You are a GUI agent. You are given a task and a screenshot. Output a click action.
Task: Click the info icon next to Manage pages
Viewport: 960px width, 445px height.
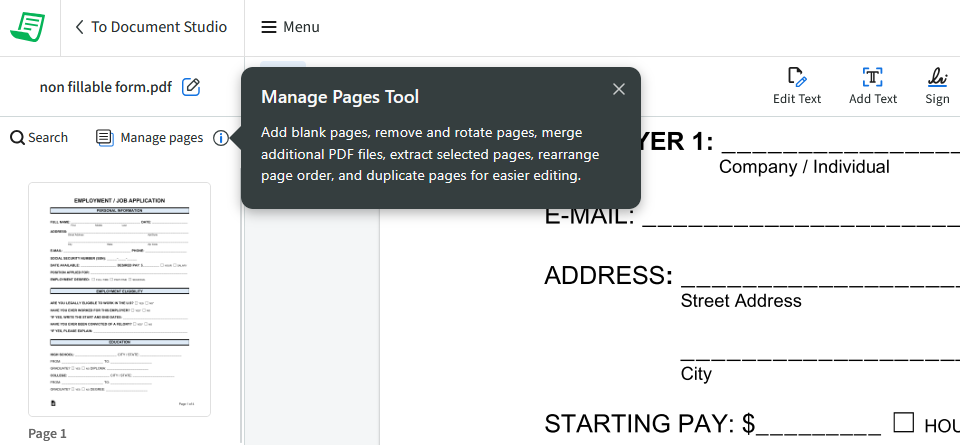[220, 138]
